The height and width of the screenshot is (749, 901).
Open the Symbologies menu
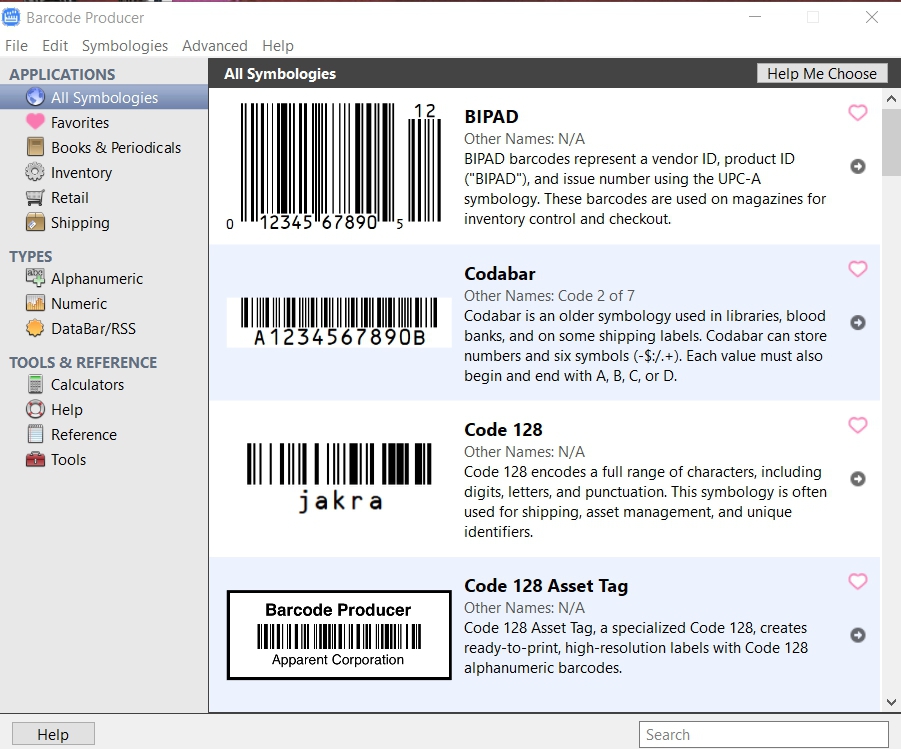[x=125, y=45]
